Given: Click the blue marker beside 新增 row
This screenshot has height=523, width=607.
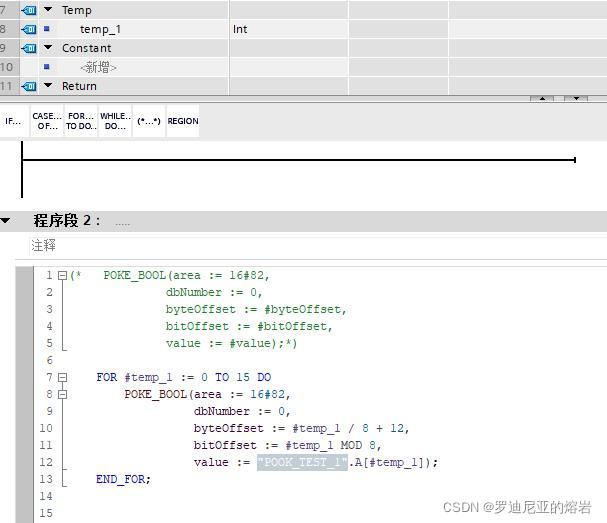Looking at the screenshot, I should point(47,67).
